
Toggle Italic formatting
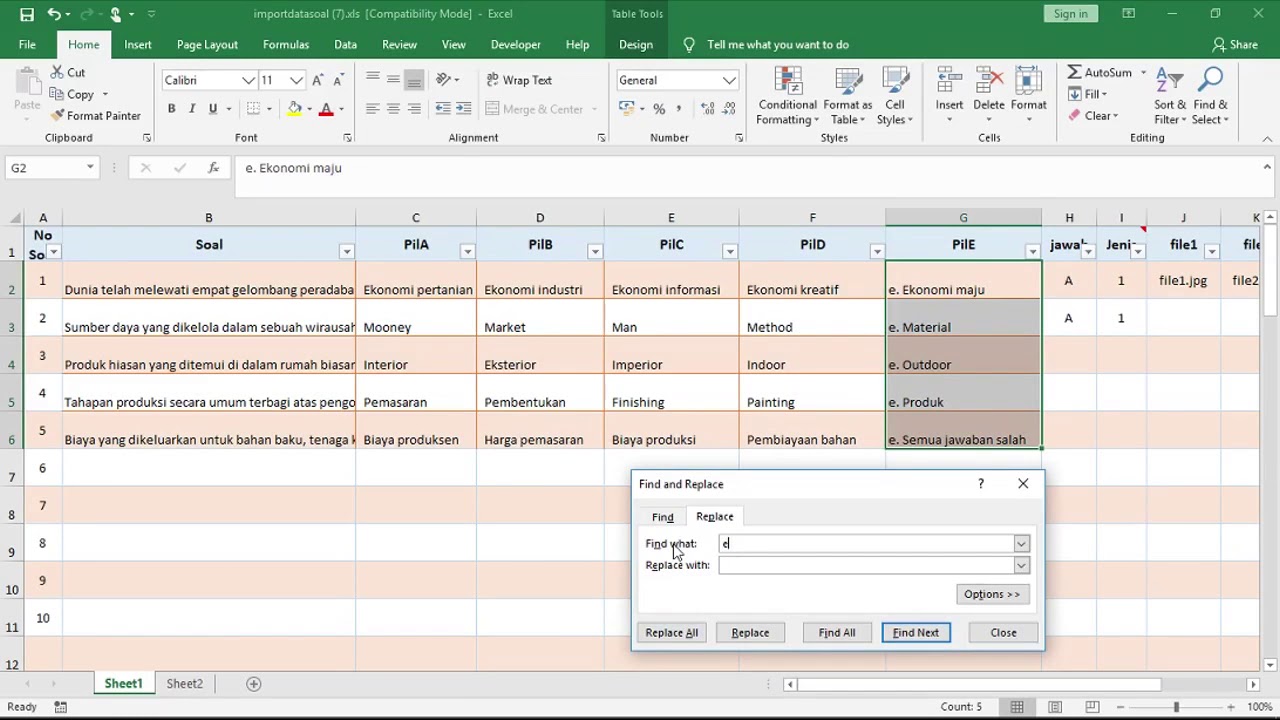point(191,108)
